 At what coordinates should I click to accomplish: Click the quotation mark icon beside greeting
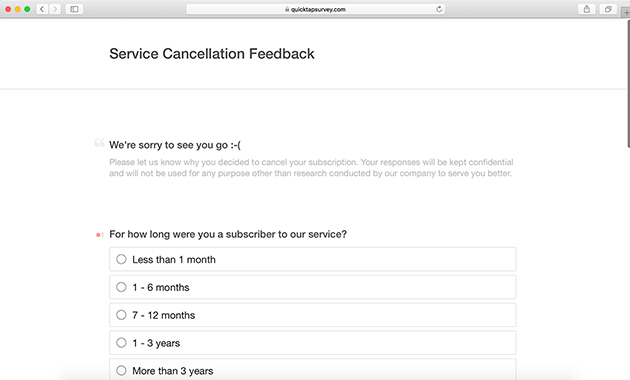(99, 143)
